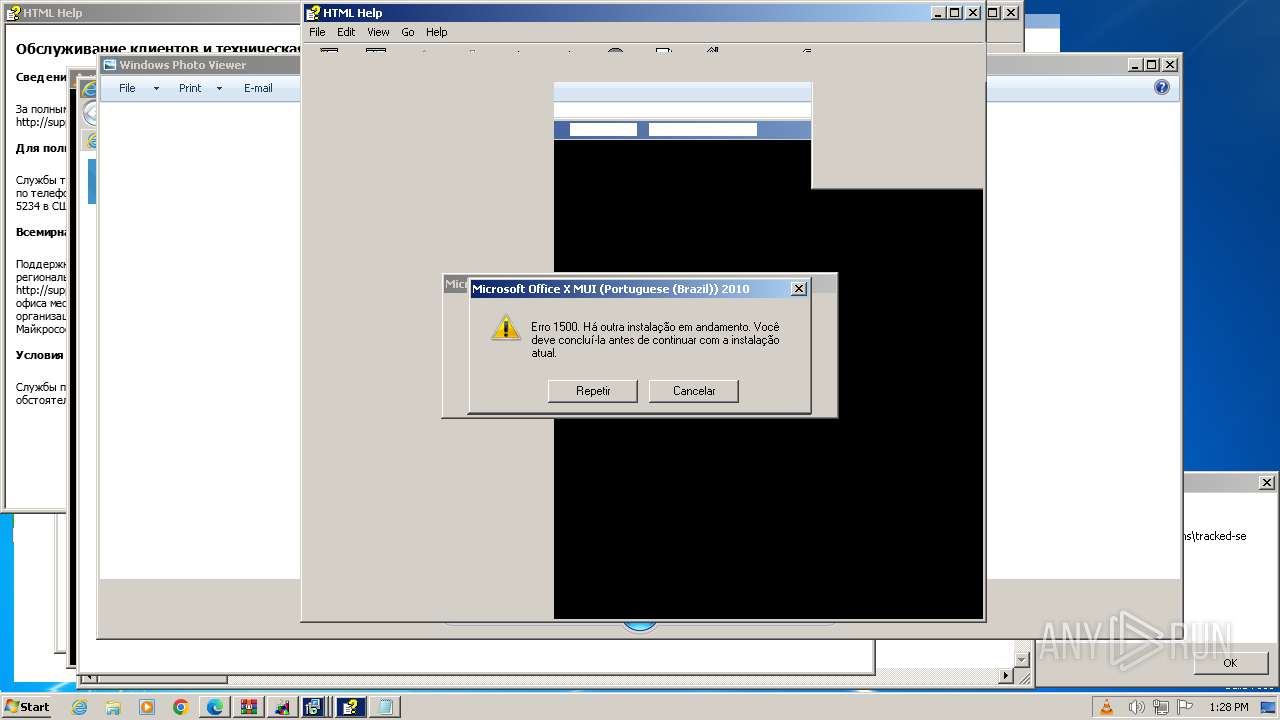
Task: Launch Internet Explorer from the taskbar
Action: coord(80,707)
